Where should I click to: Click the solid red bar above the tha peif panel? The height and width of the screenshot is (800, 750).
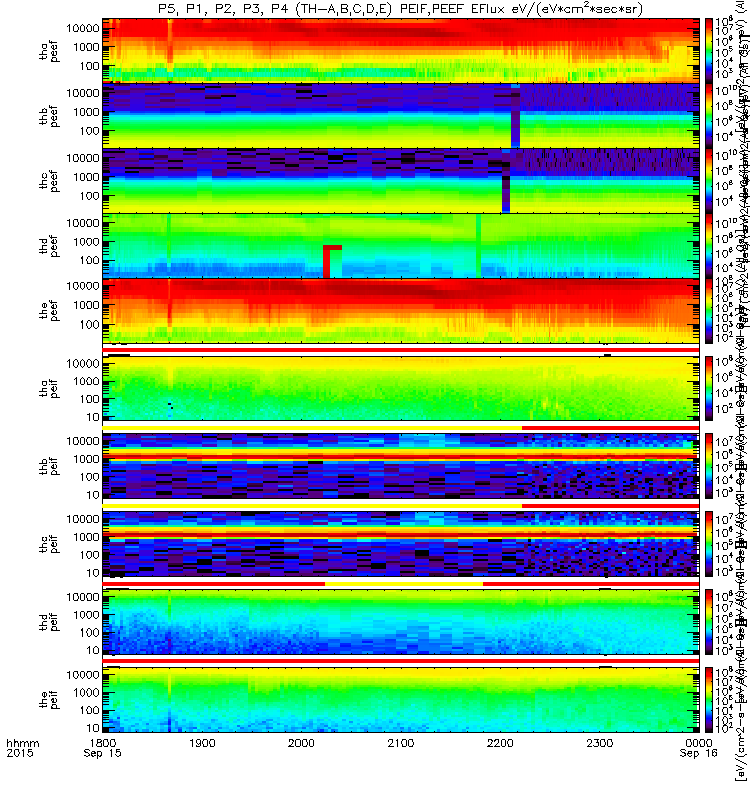401,350
